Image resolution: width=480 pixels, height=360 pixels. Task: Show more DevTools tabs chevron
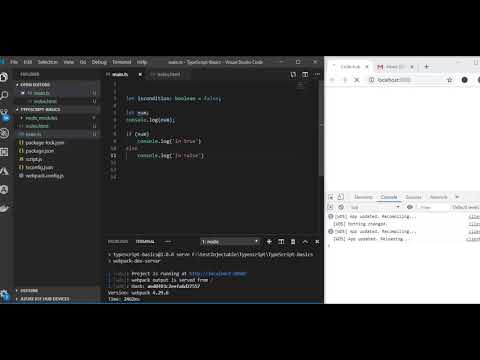coord(457,197)
